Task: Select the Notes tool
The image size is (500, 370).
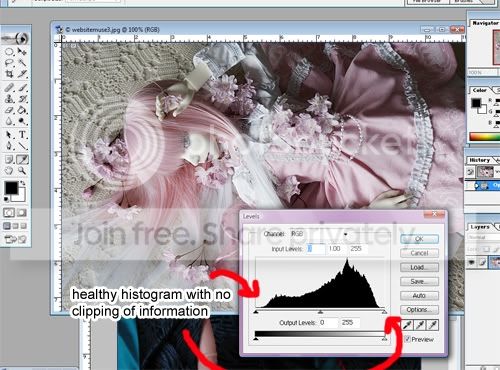Action: pyautogui.click(x=9, y=160)
